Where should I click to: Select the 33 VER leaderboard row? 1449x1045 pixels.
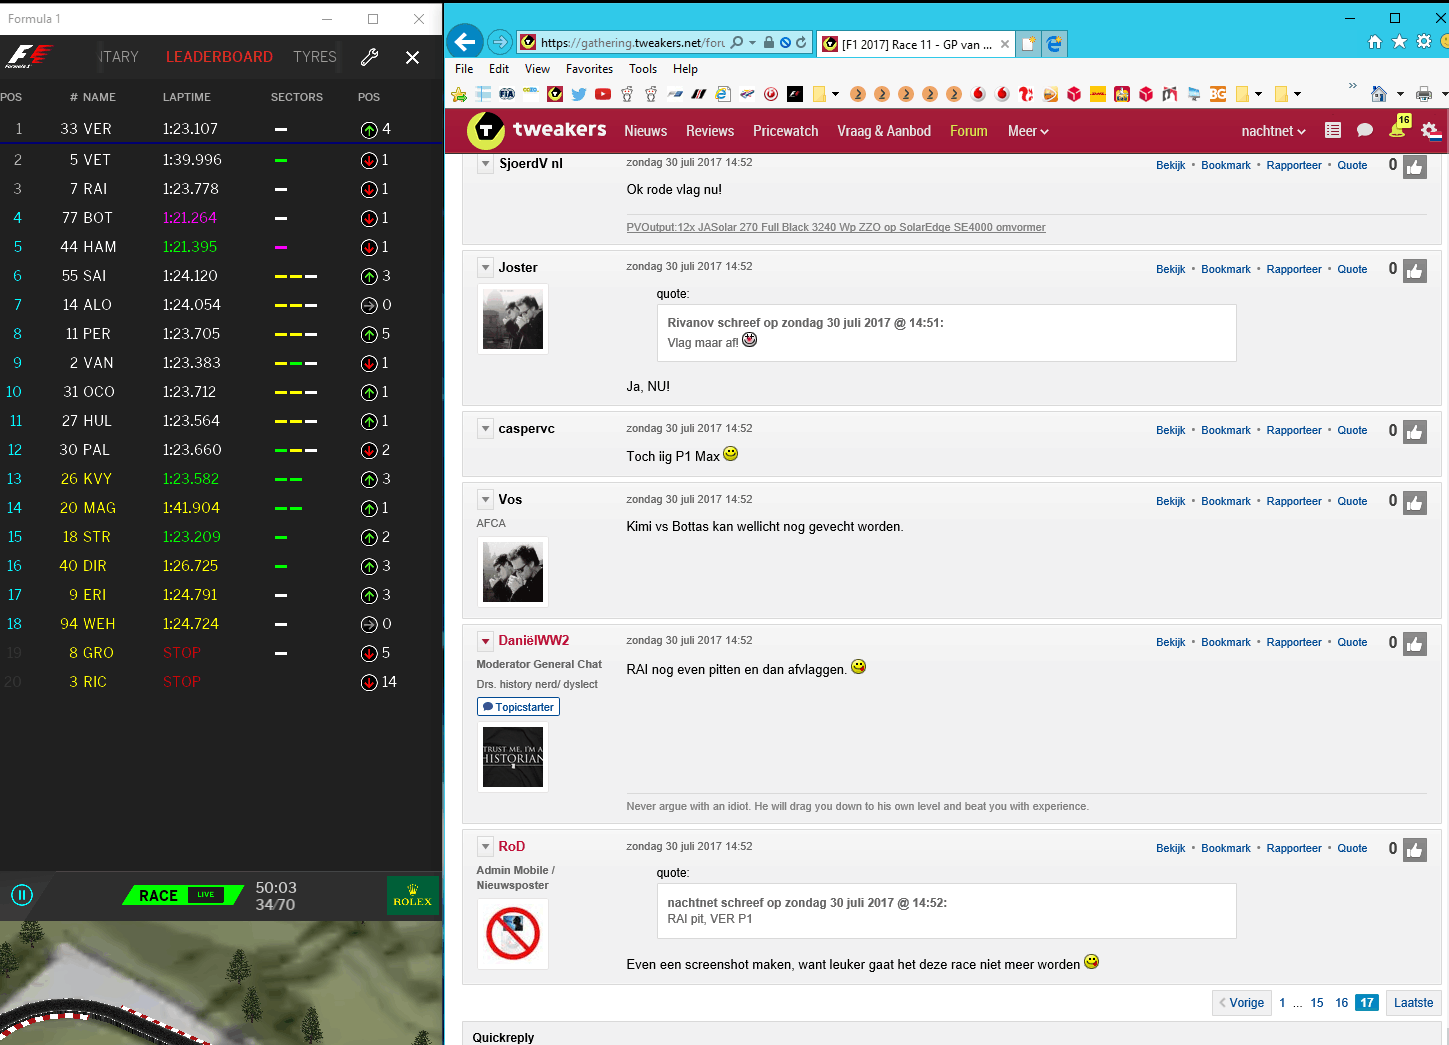221,129
